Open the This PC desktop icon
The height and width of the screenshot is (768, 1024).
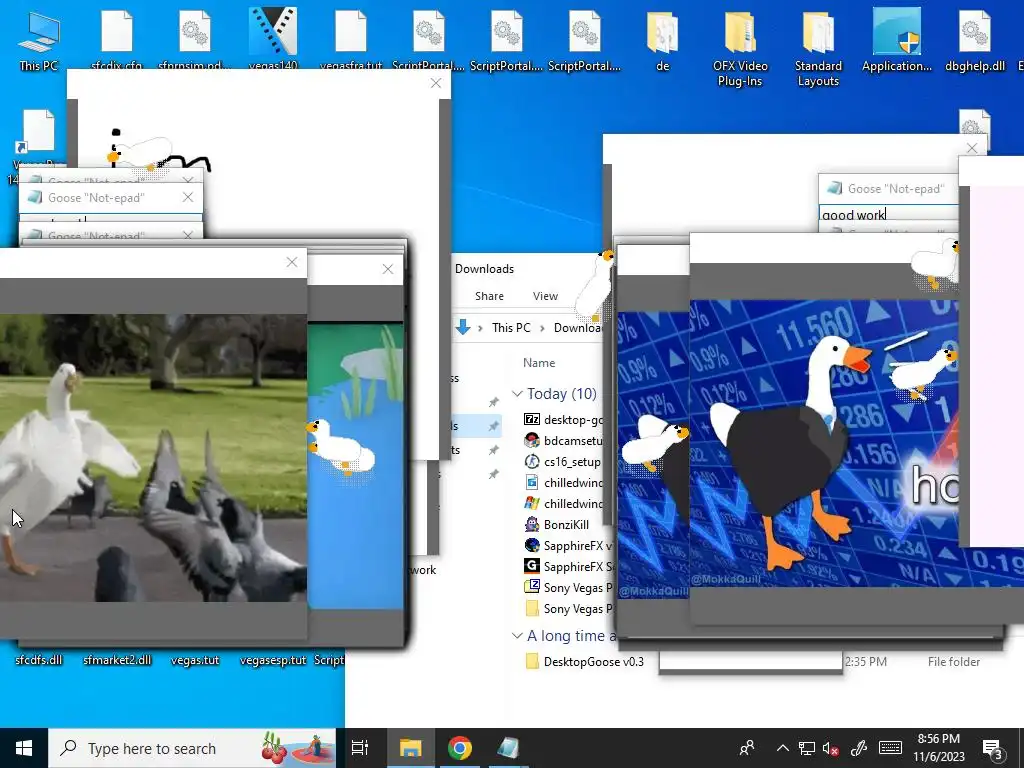coord(39,40)
